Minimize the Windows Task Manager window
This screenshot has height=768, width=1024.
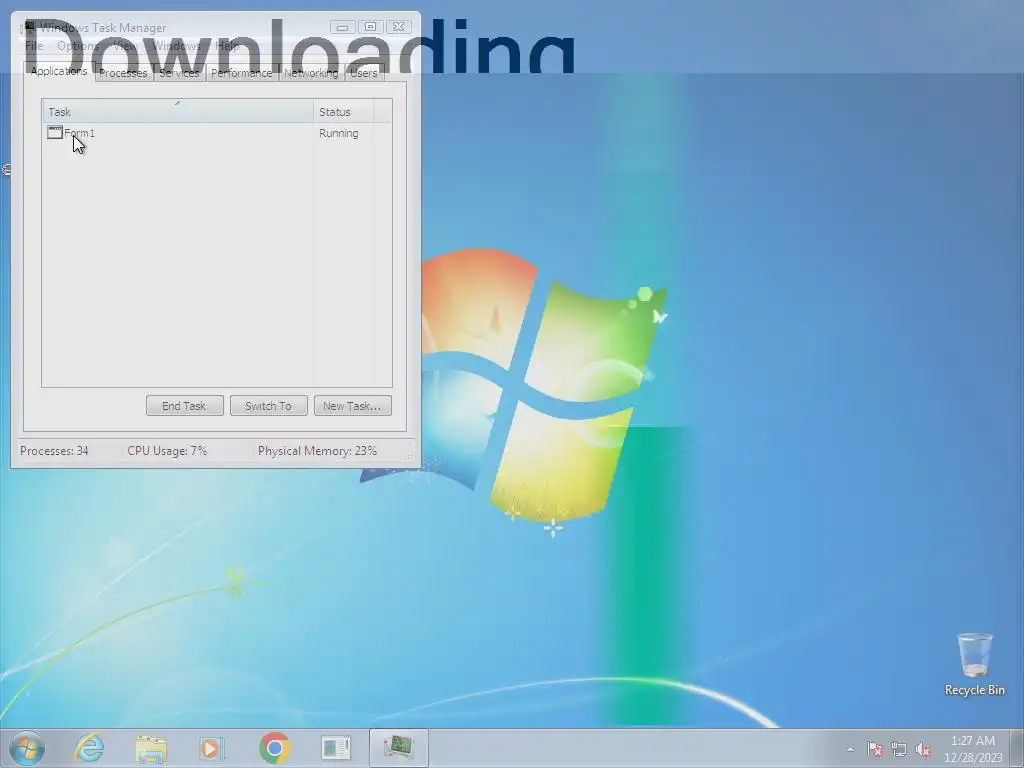tap(342, 27)
